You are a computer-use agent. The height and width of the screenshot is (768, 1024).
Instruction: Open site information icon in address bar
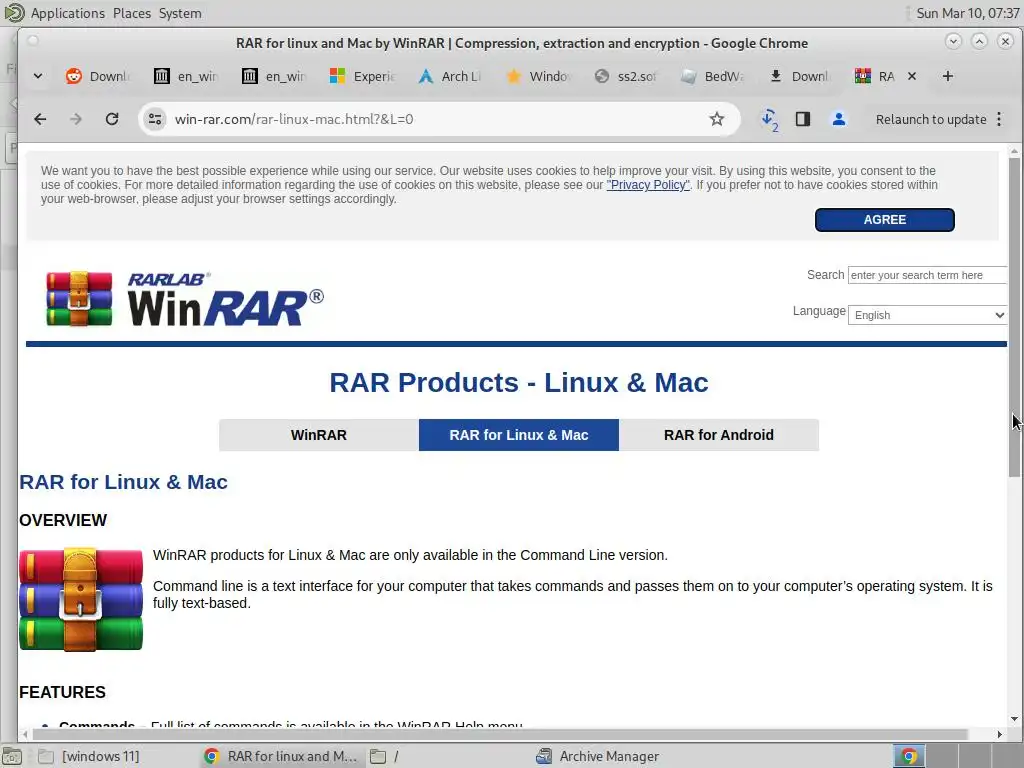pos(155,119)
